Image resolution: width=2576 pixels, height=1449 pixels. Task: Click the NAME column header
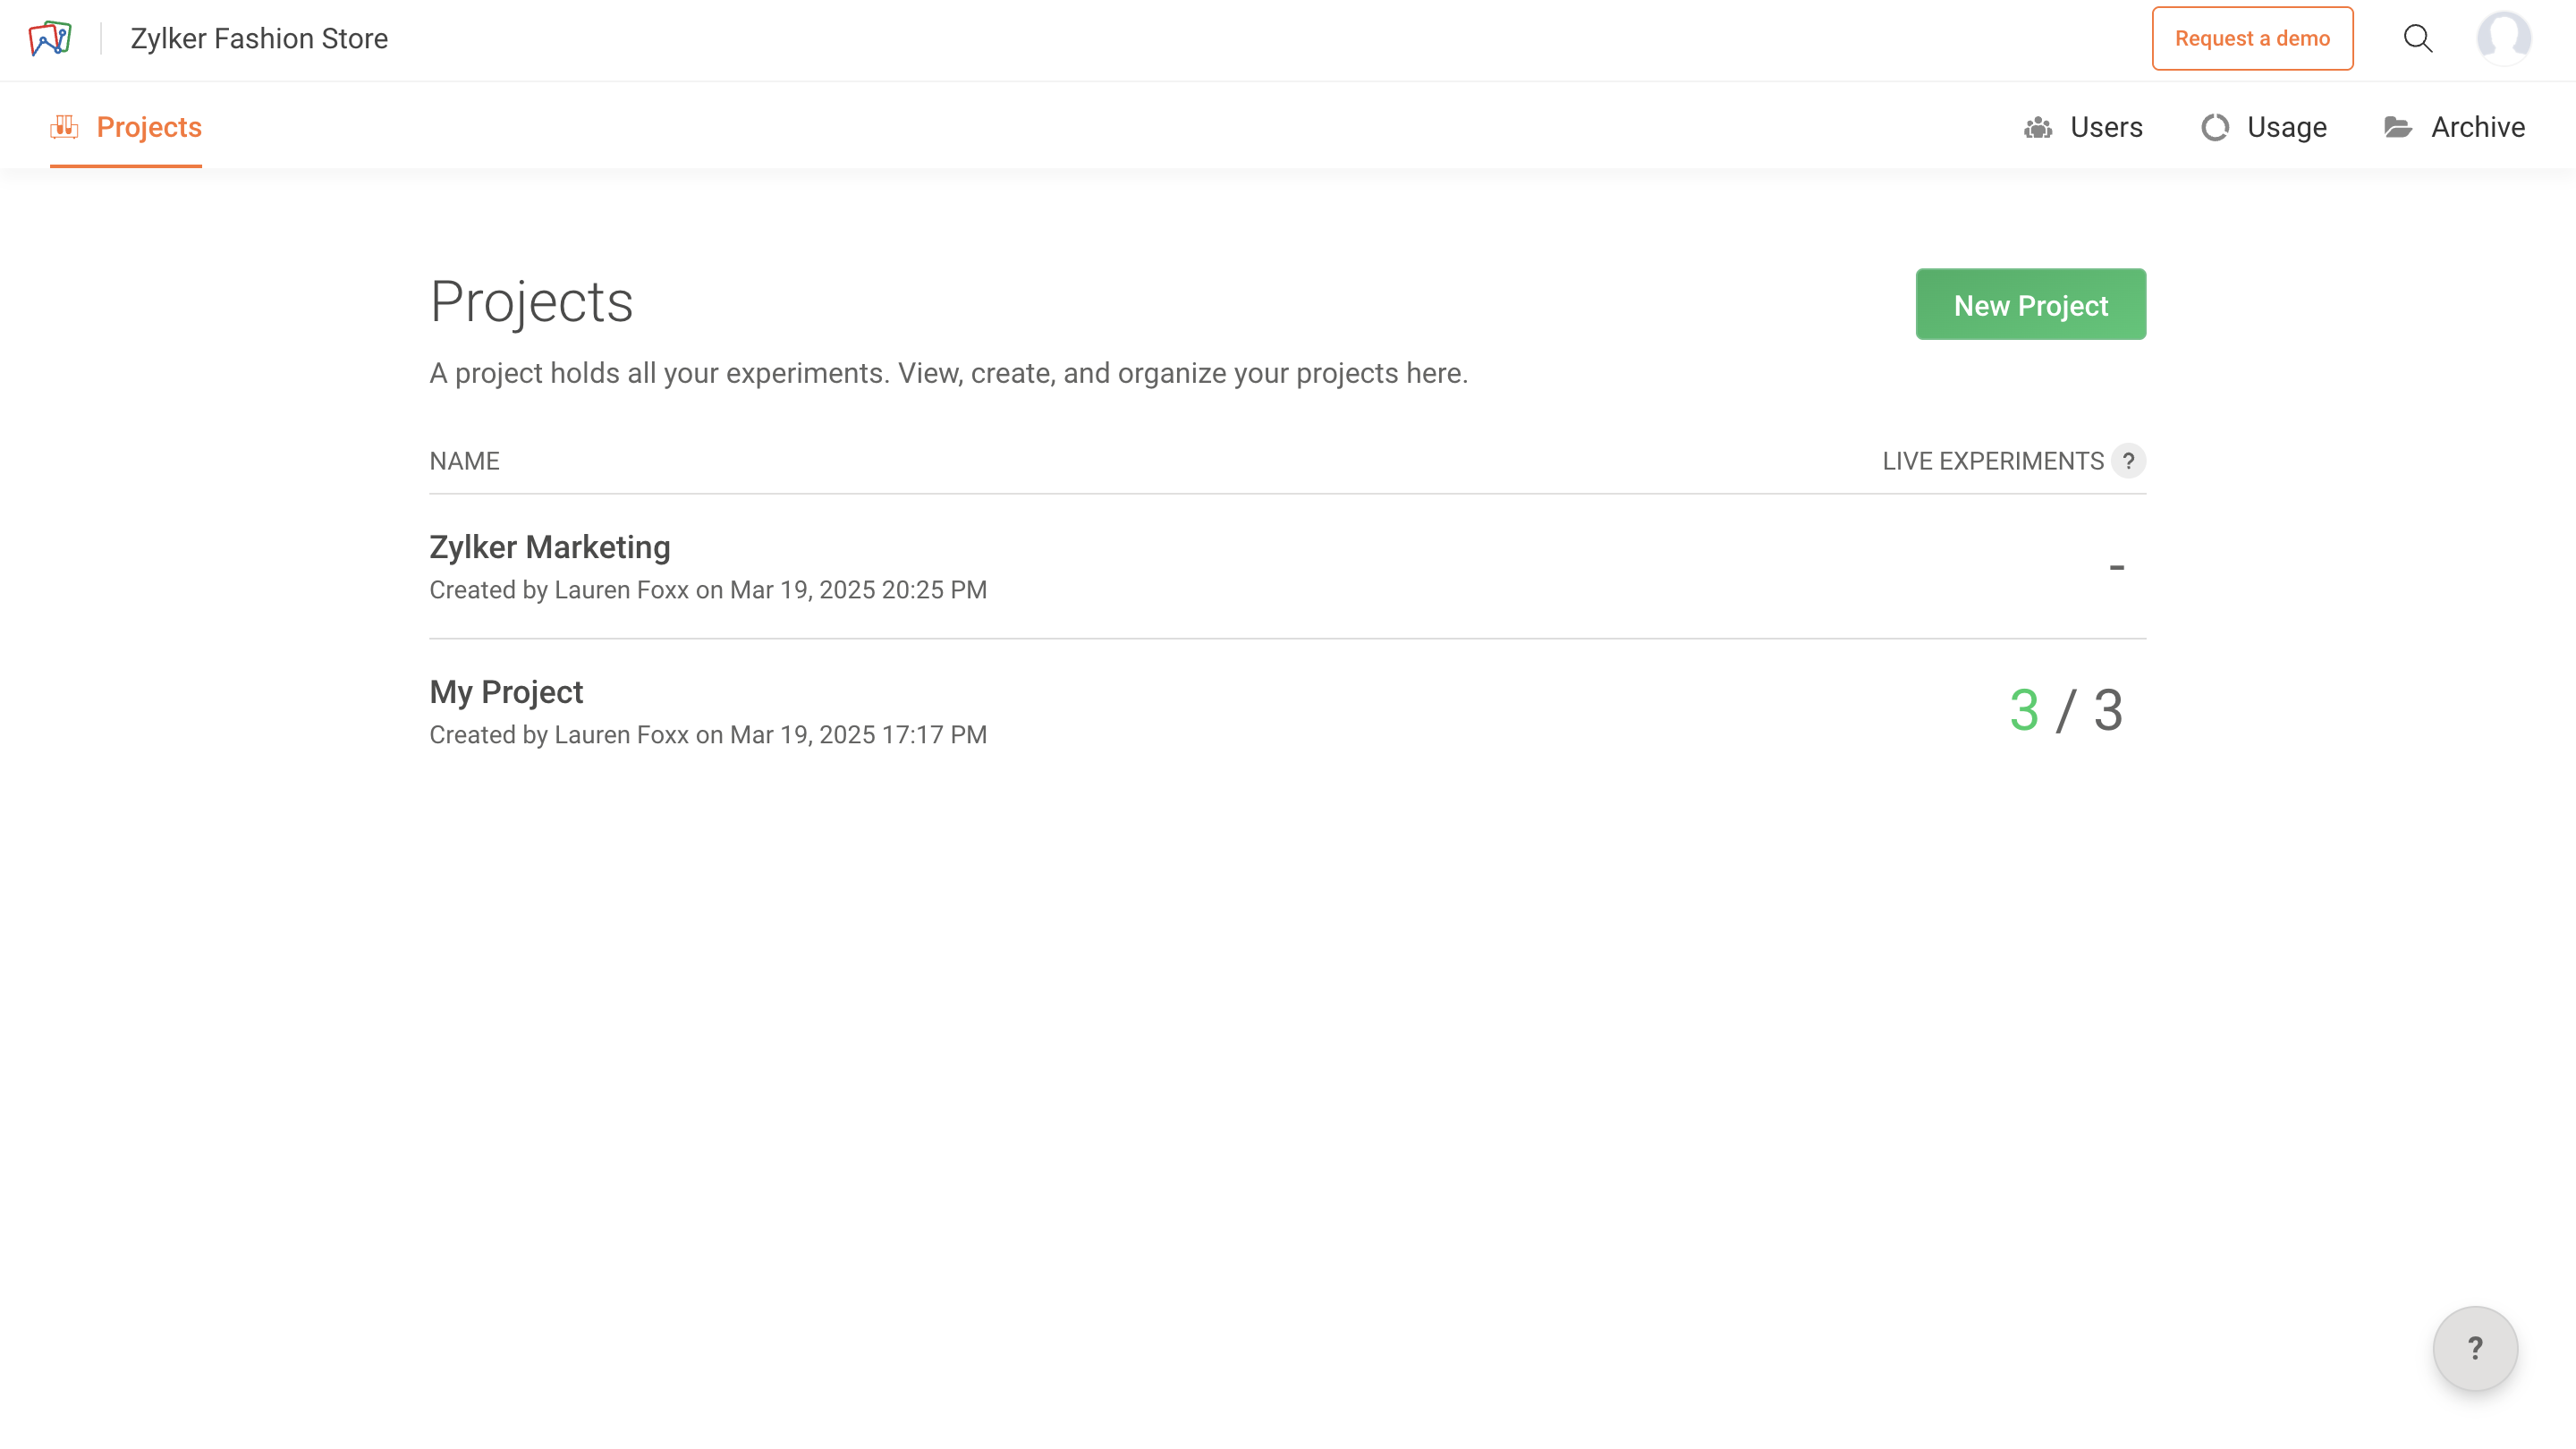[464, 461]
